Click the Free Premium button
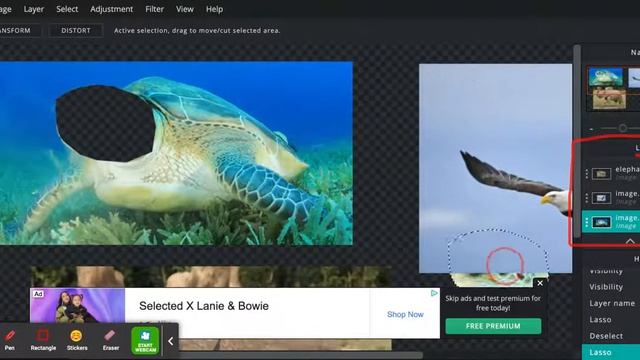 click(493, 326)
